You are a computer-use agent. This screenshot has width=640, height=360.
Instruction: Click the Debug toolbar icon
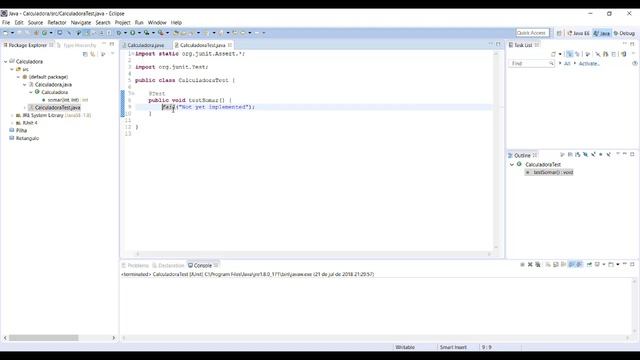click(119, 33)
